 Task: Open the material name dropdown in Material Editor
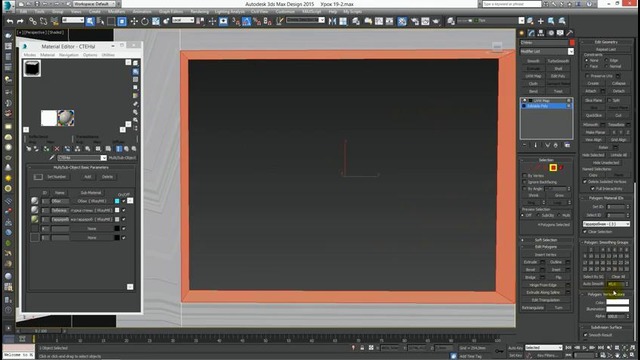click(104, 158)
